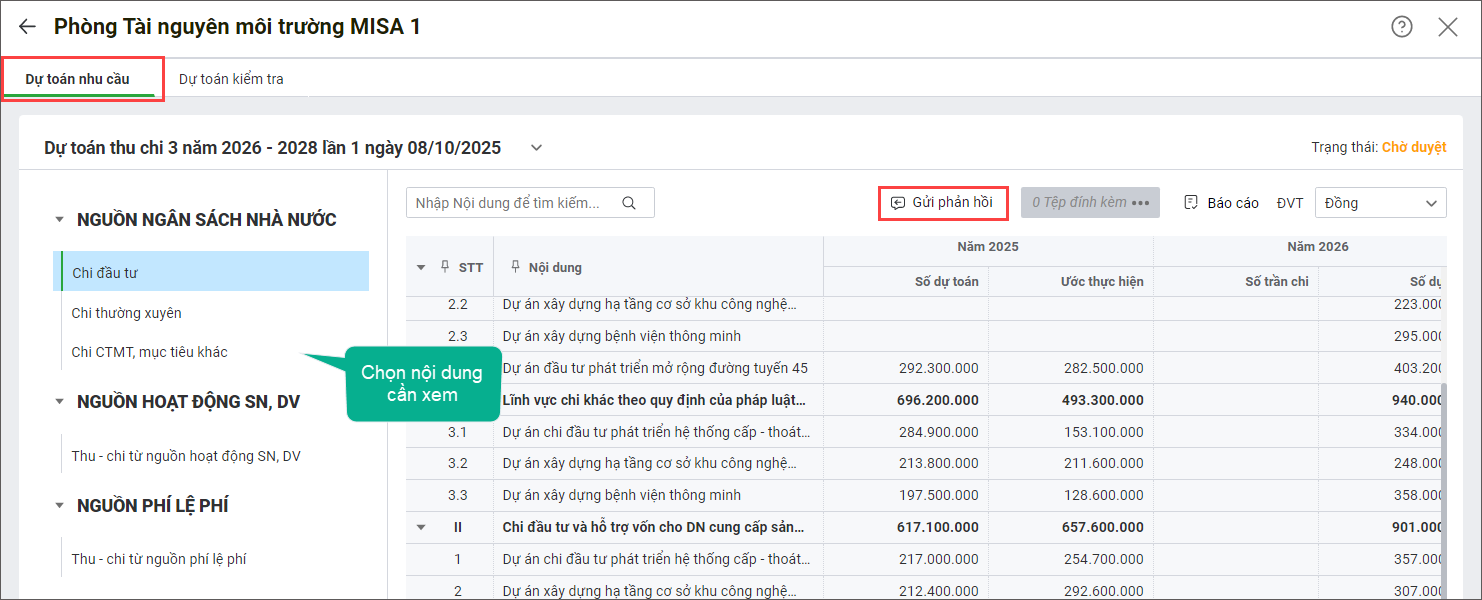The height and width of the screenshot is (600, 1482).
Task: Select Chi thường xuyên in sidebar
Action: [127, 313]
